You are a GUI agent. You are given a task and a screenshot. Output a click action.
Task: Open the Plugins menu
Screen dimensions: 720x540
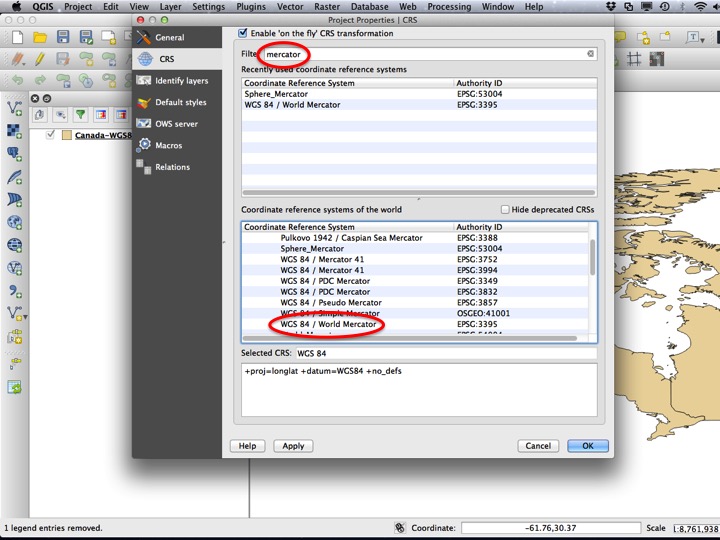(x=251, y=6)
